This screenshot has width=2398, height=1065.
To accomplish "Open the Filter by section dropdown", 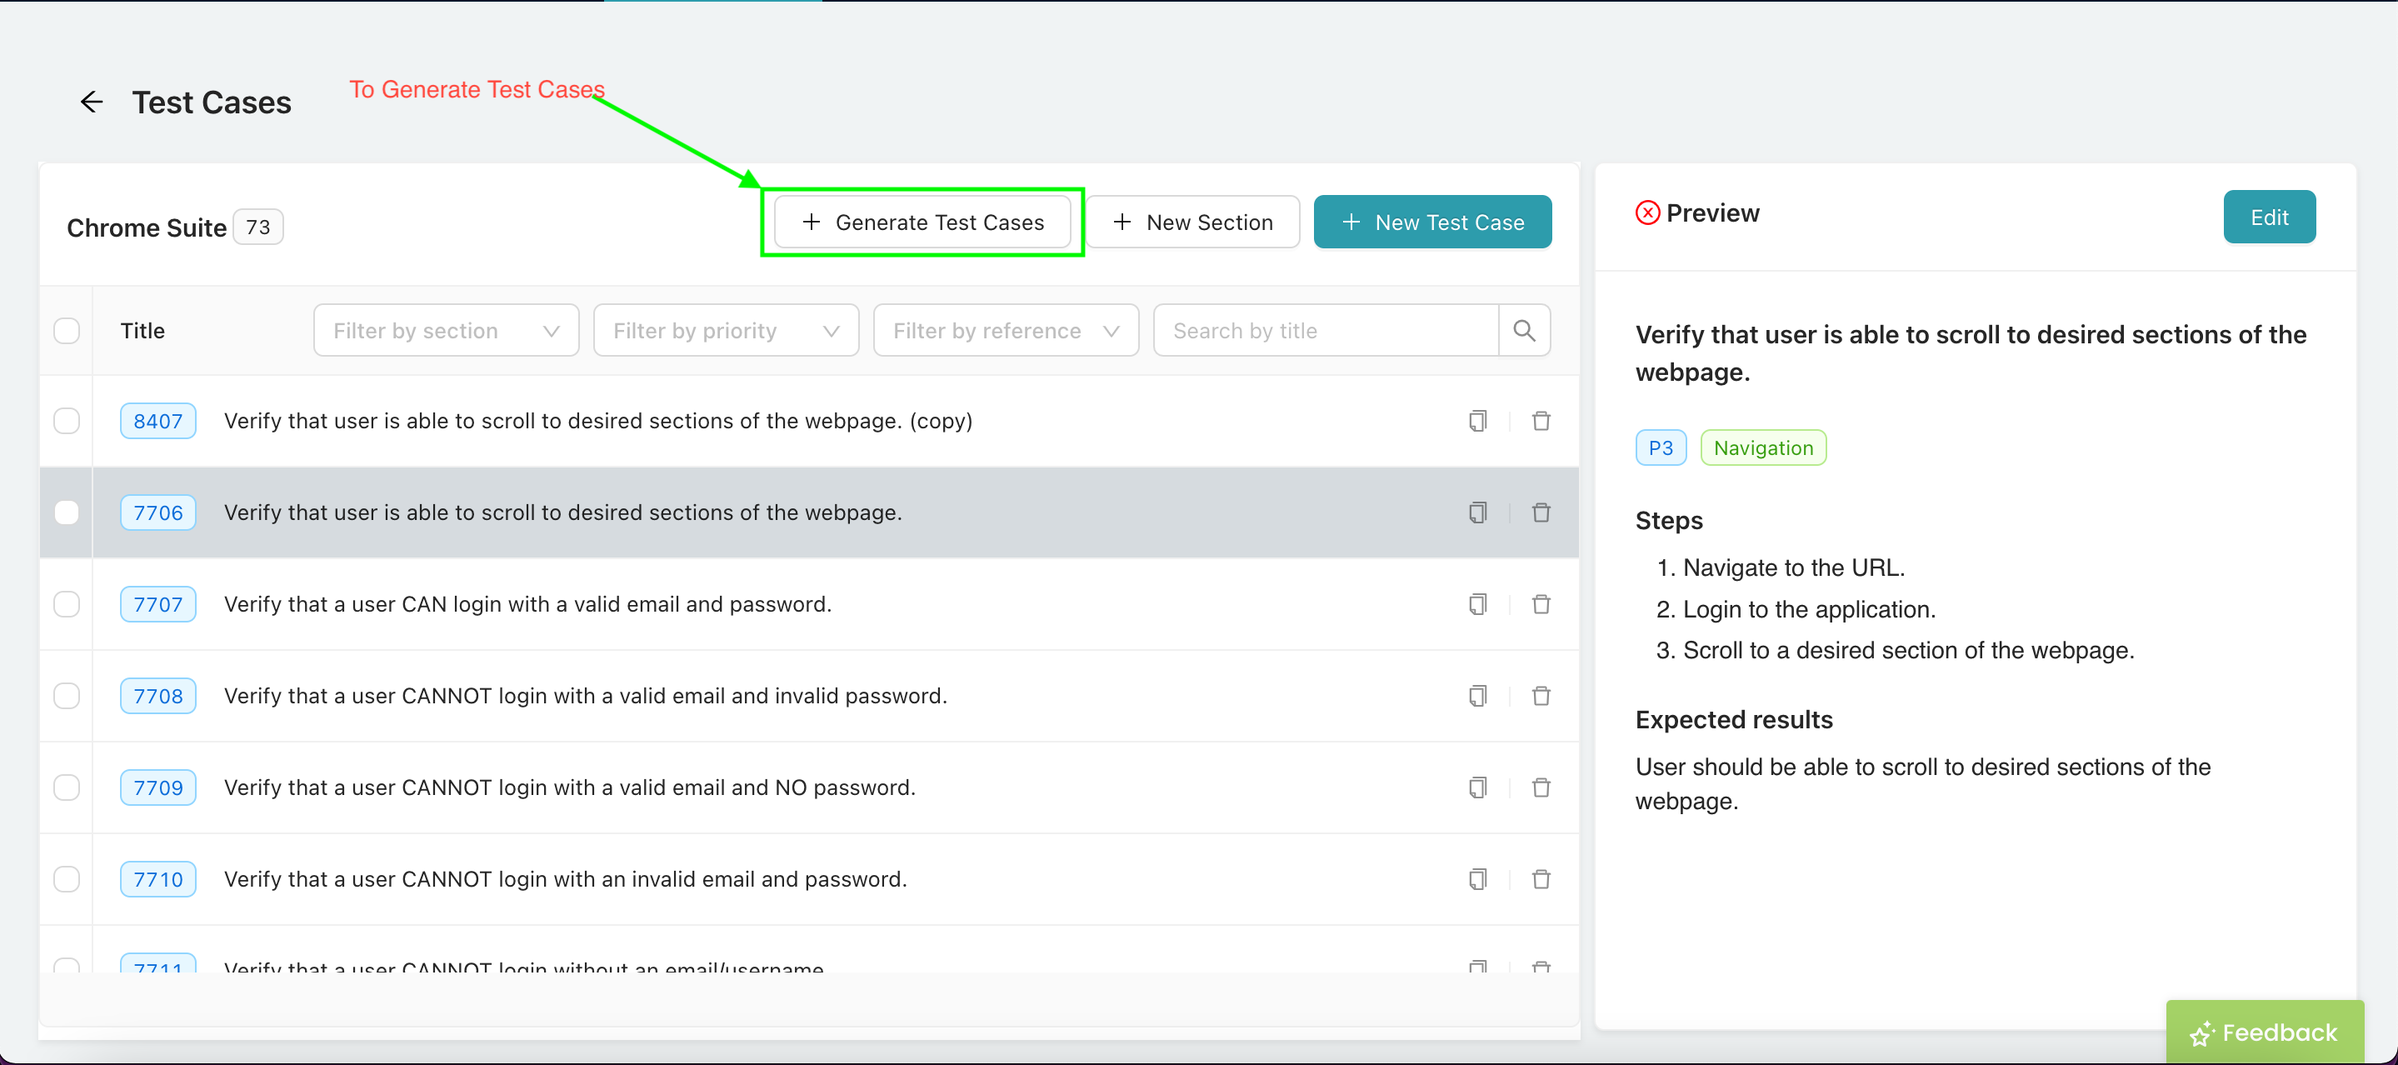I will (x=446, y=331).
